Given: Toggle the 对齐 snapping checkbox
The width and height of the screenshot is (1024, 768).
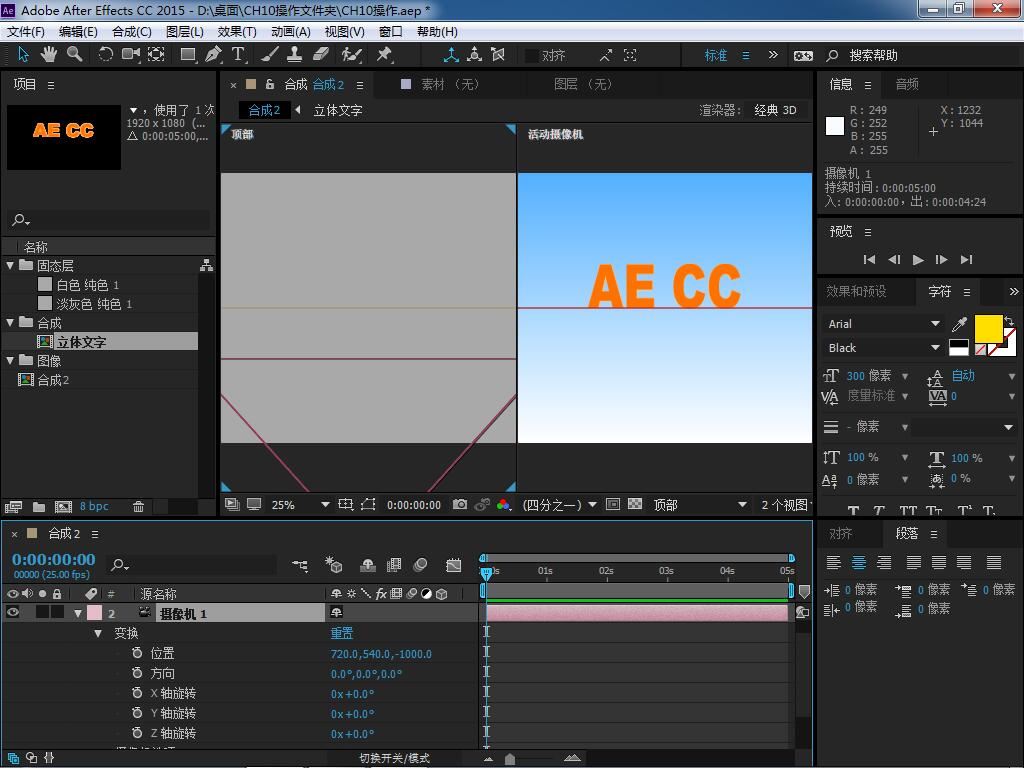Looking at the screenshot, I should point(532,56).
